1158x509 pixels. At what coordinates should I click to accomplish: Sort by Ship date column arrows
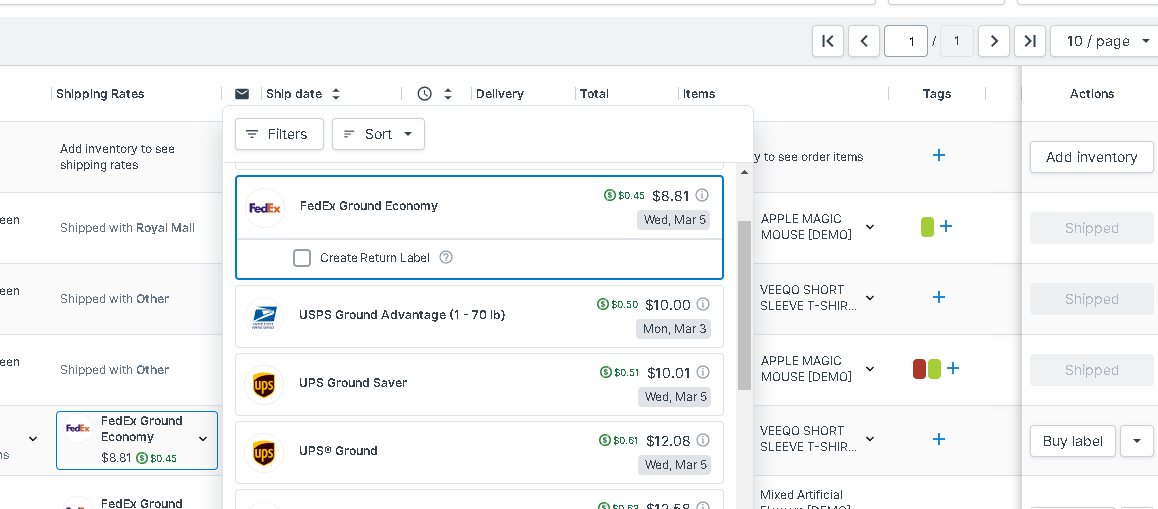tap(336, 94)
